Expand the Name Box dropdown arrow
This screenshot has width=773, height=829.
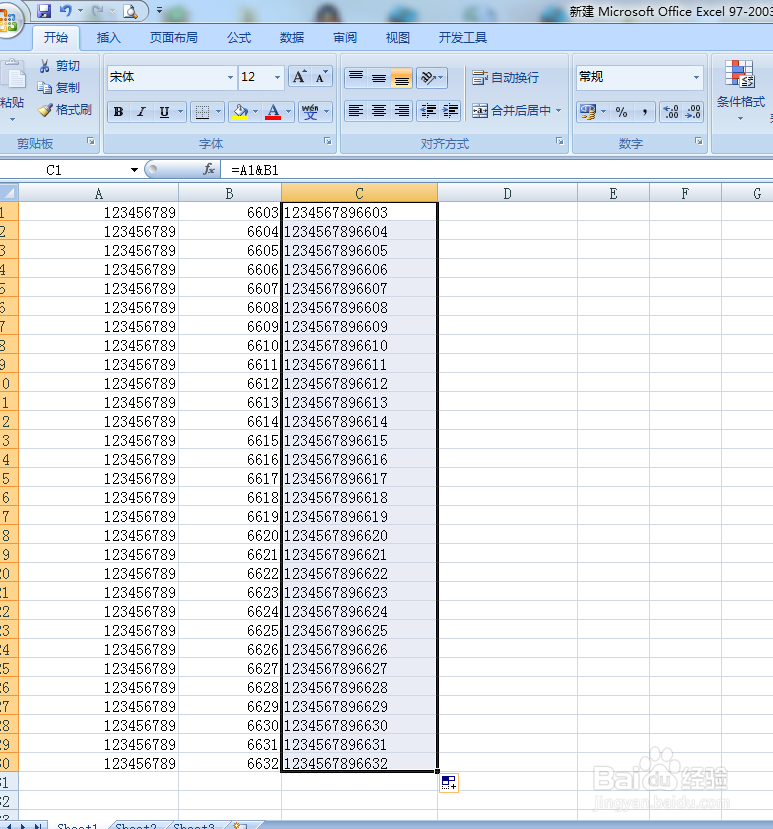point(134,170)
